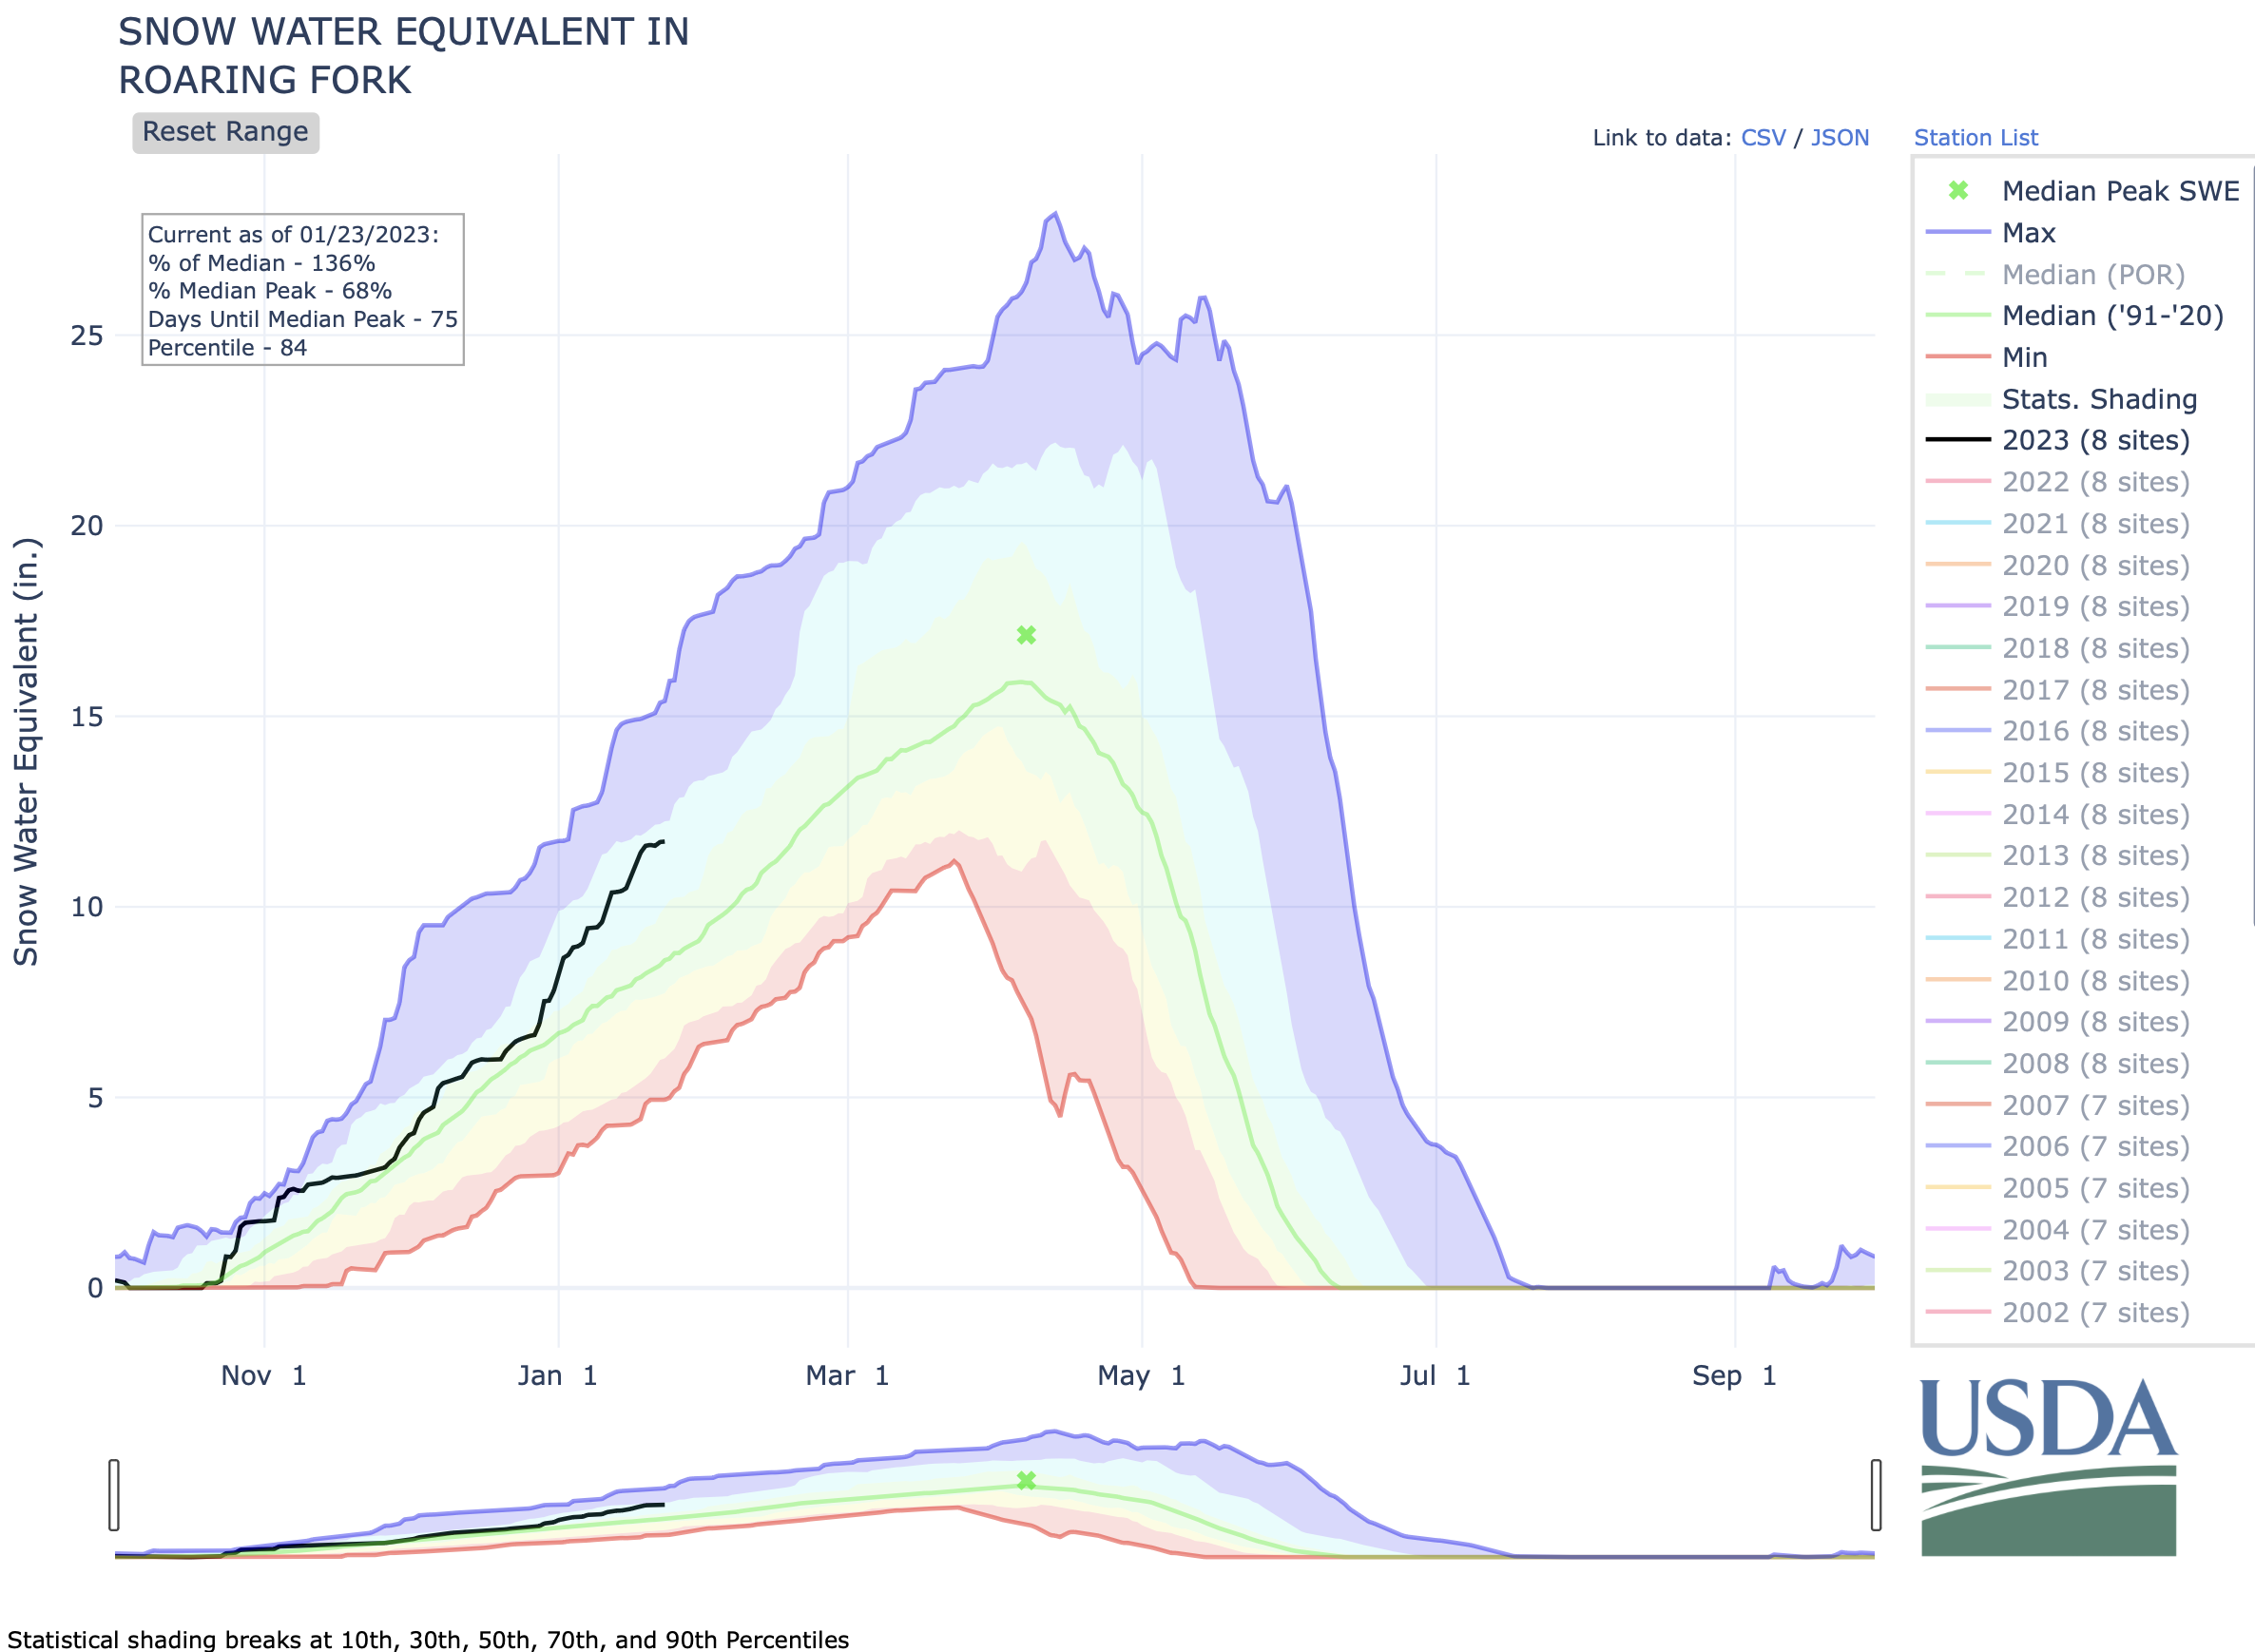This screenshot has width=2255, height=1652.
Task: Click the right range slider handle
Action: pos(1875,1495)
